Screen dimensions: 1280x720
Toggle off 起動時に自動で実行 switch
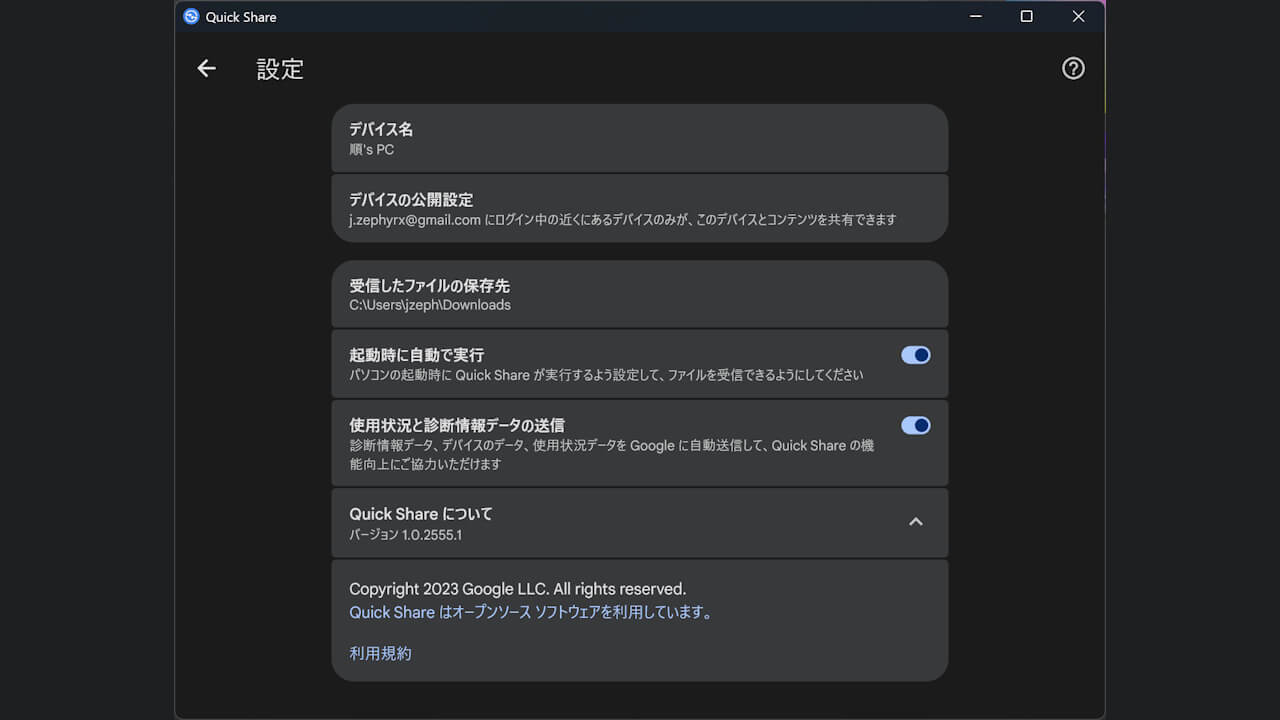coord(916,355)
